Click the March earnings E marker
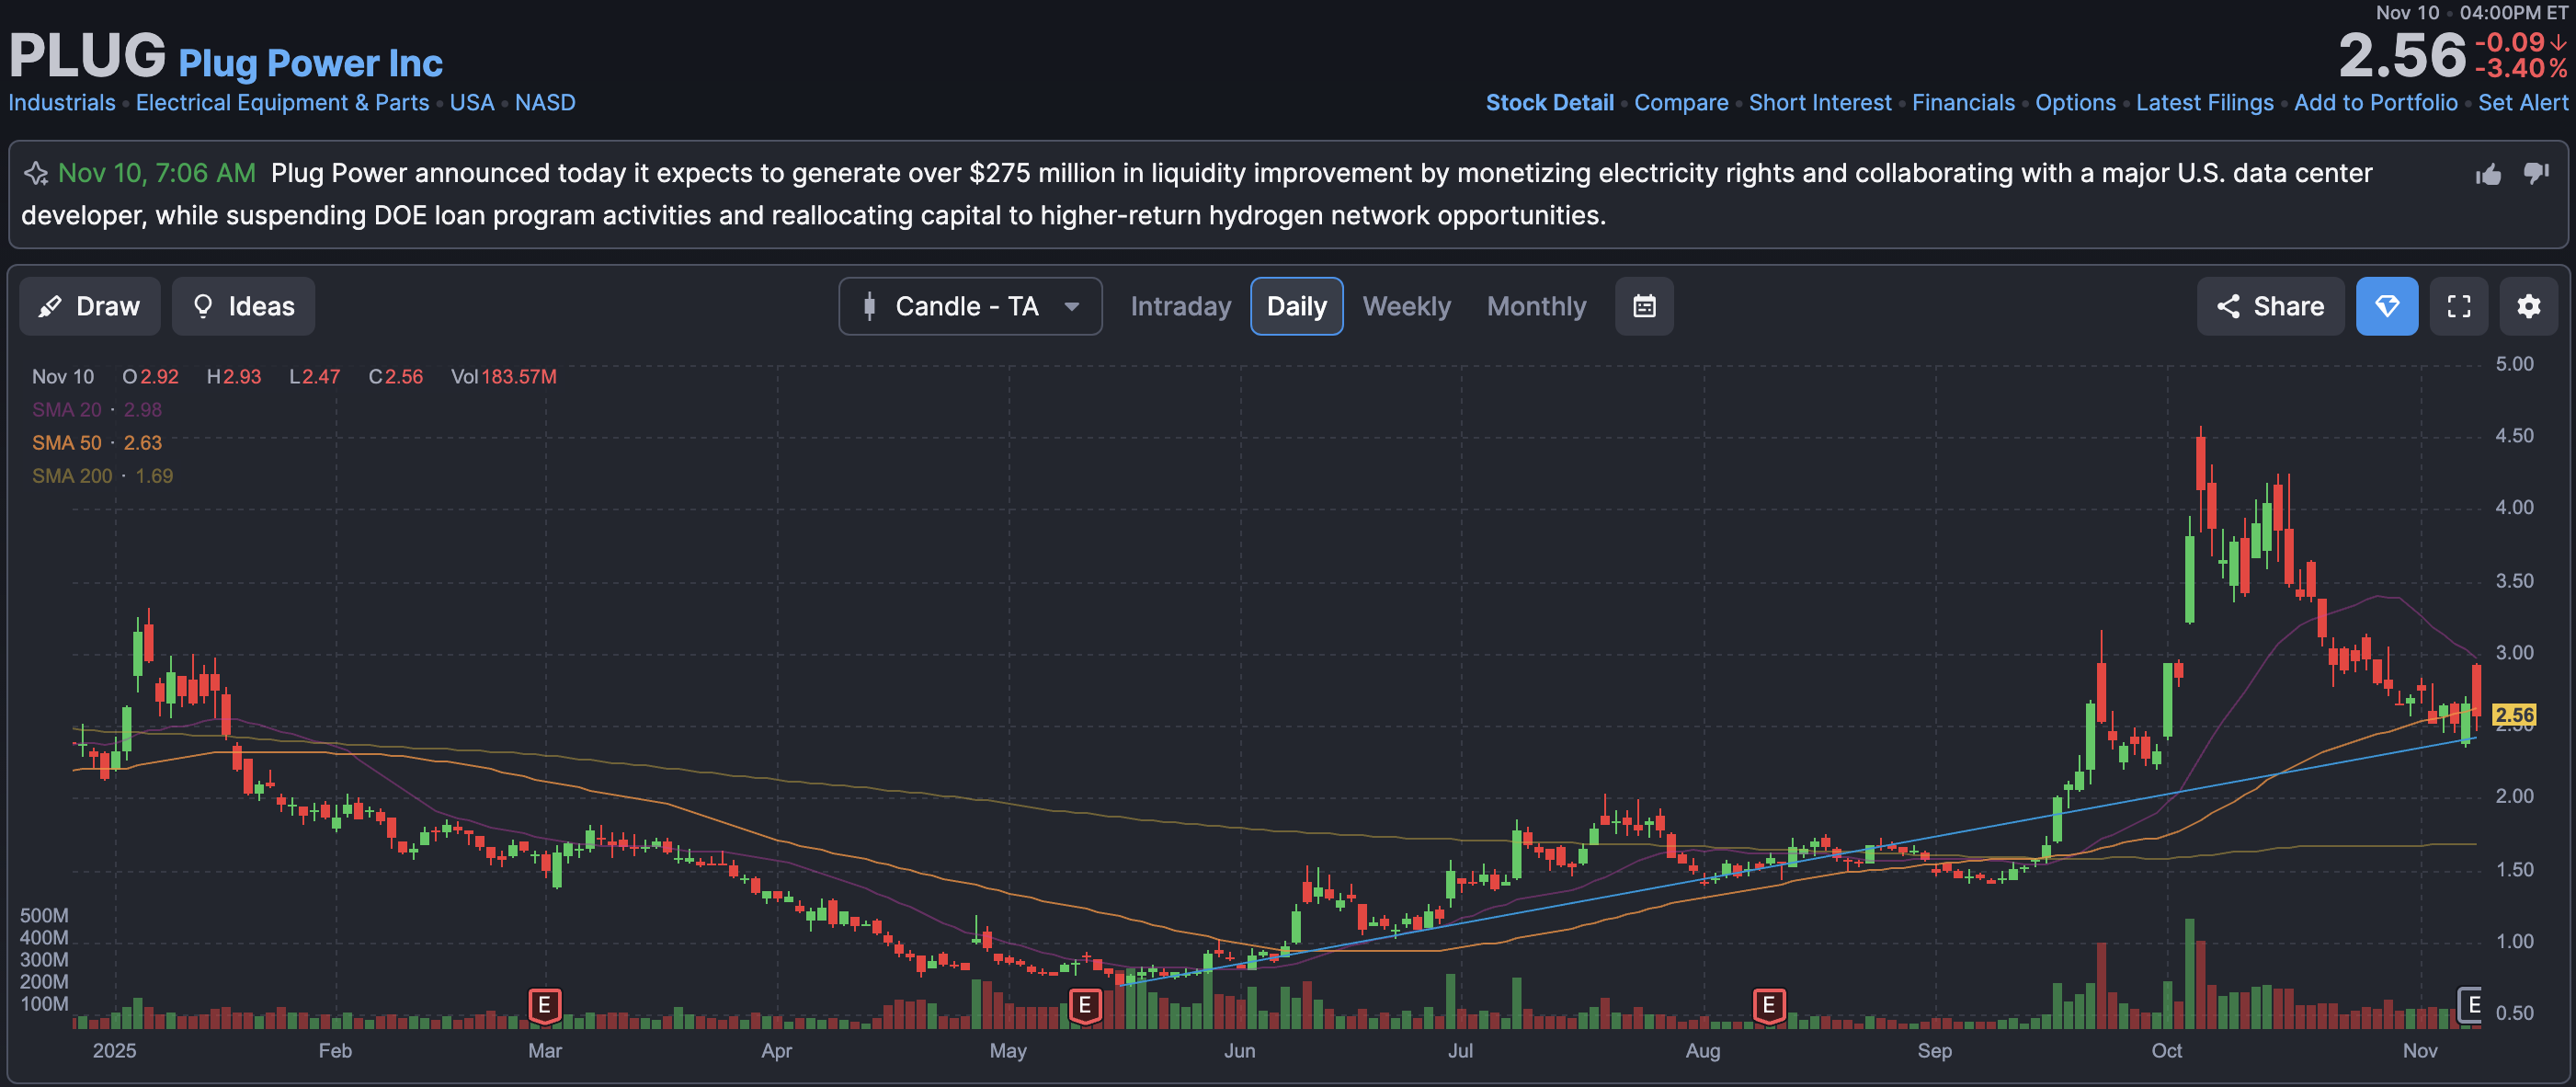The height and width of the screenshot is (1087, 2576). 544,1004
